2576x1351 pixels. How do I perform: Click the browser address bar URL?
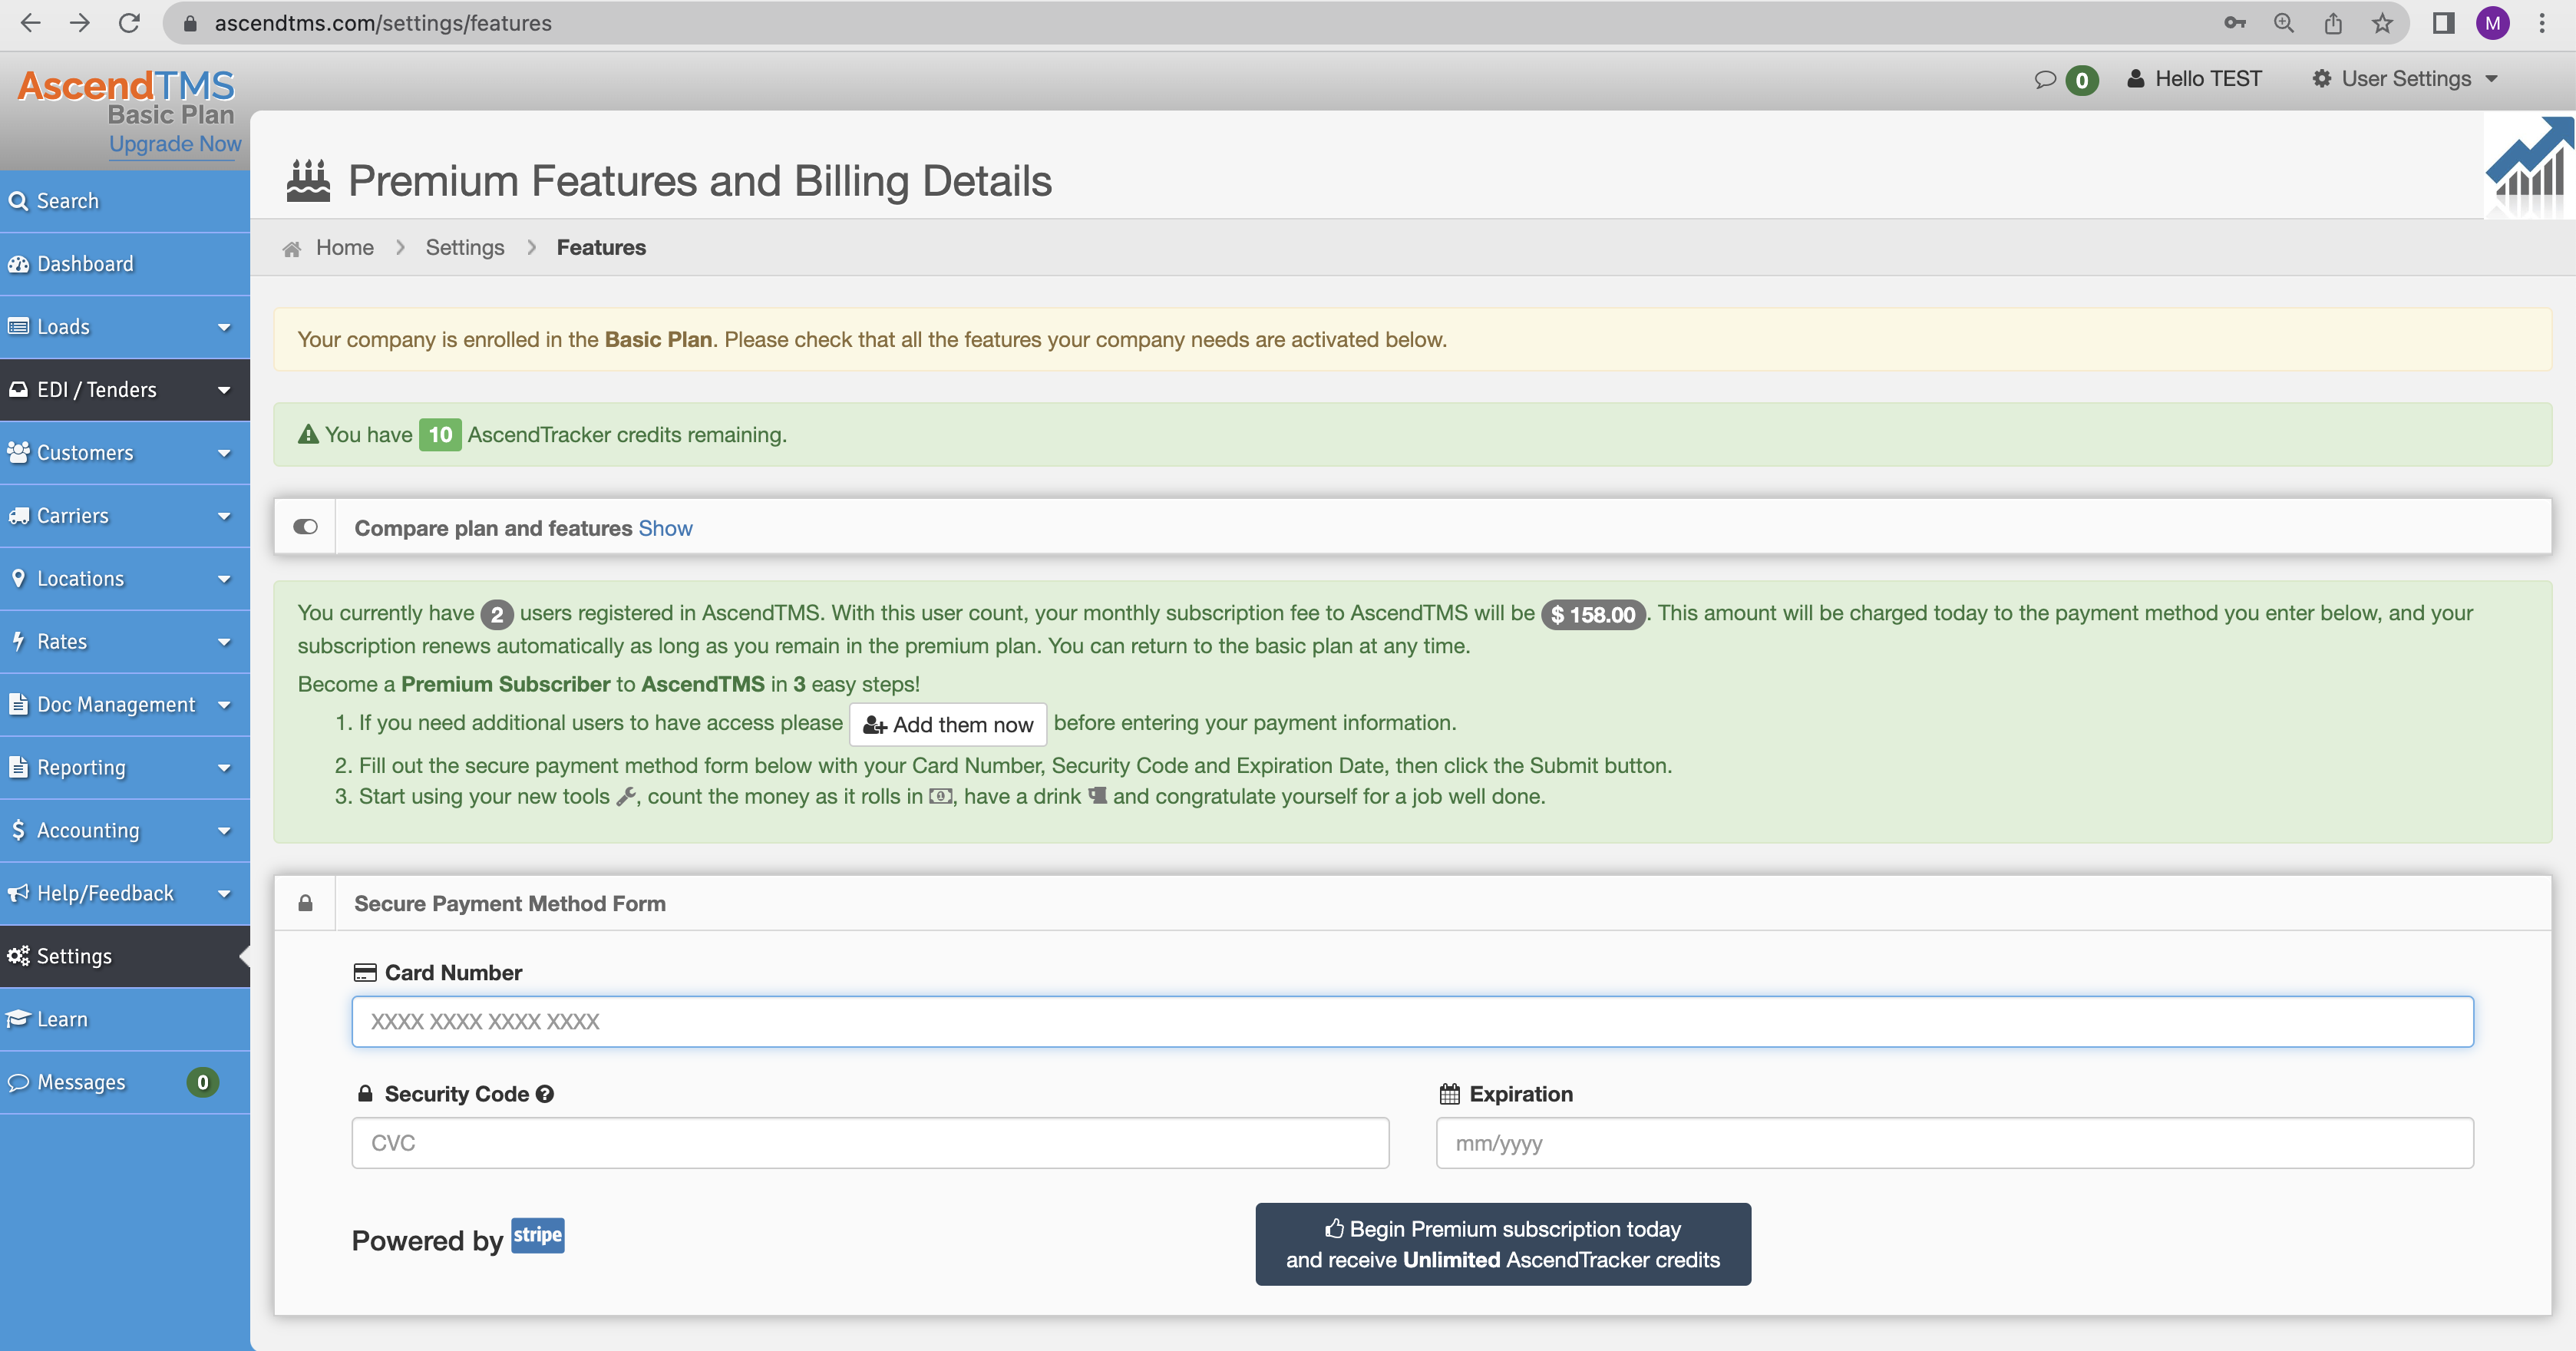coord(383,23)
